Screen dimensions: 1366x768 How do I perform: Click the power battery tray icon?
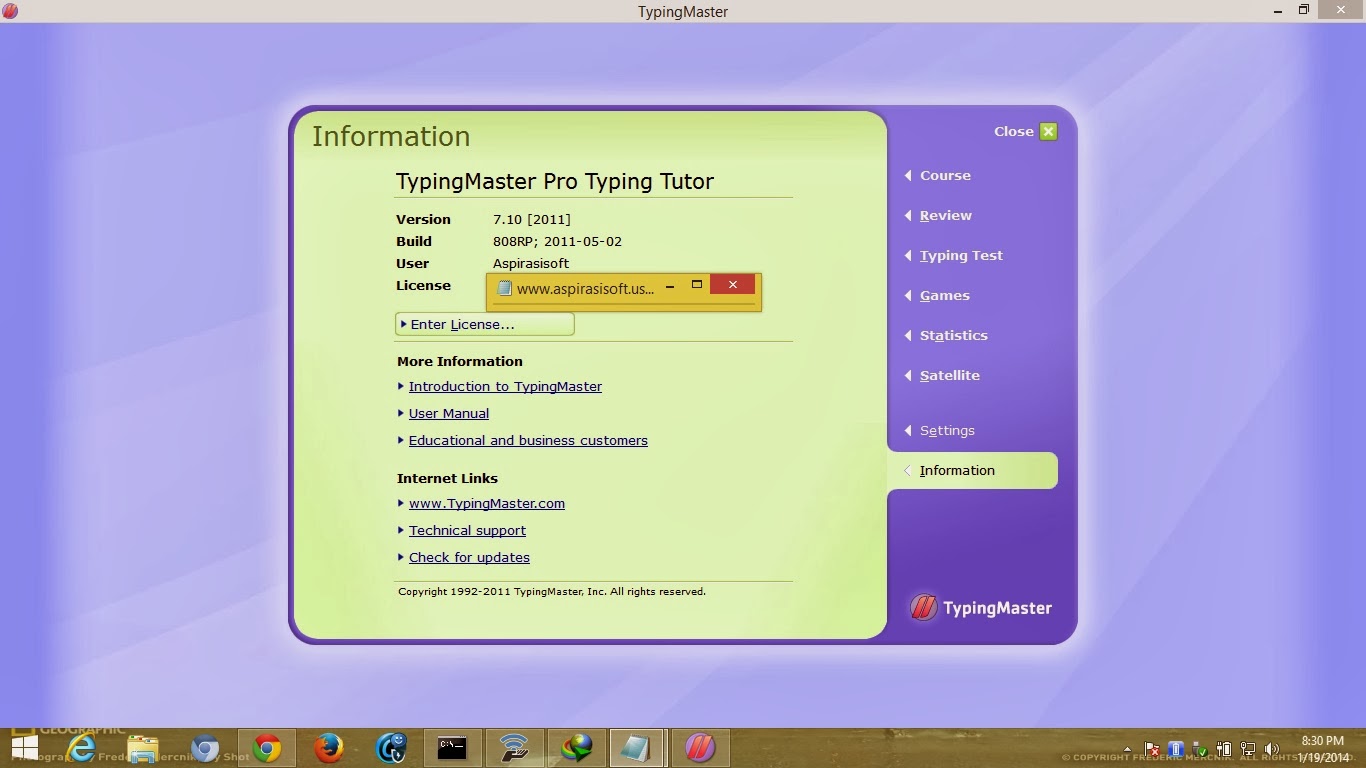pyautogui.click(x=1223, y=749)
